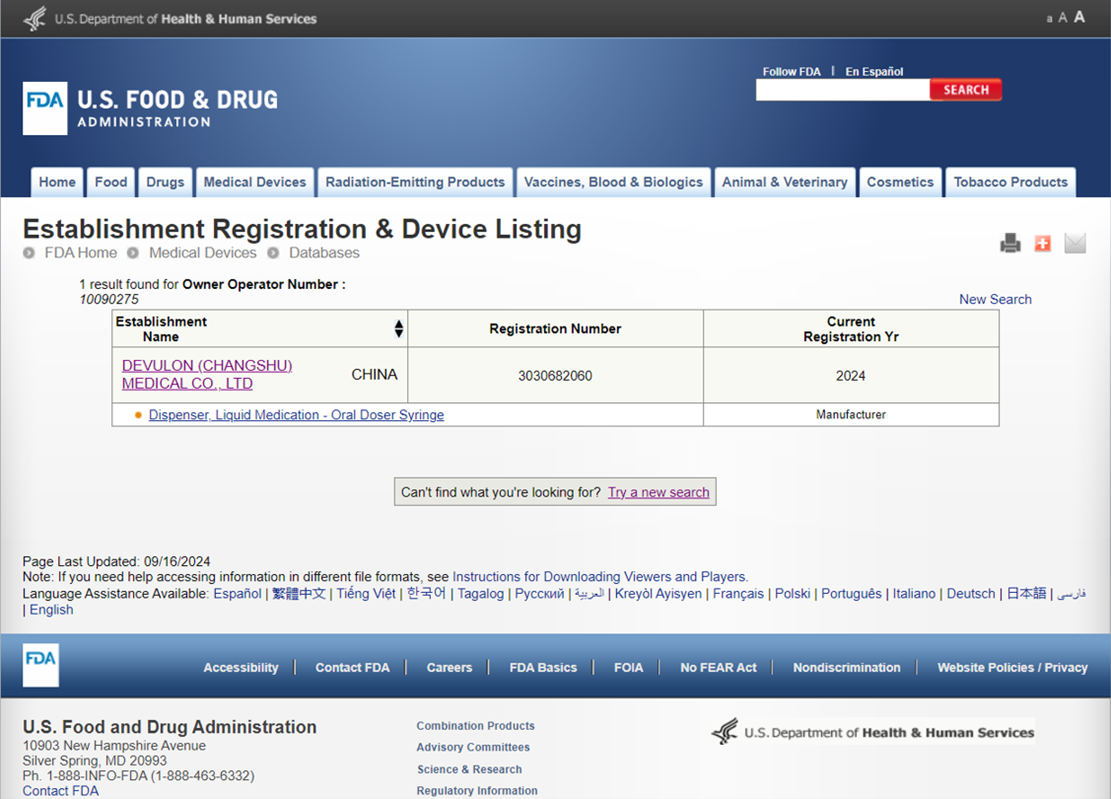This screenshot has height=799, width=1111.
Task: Open No FEAR Act footer link
Action: [x=718, y=667]
